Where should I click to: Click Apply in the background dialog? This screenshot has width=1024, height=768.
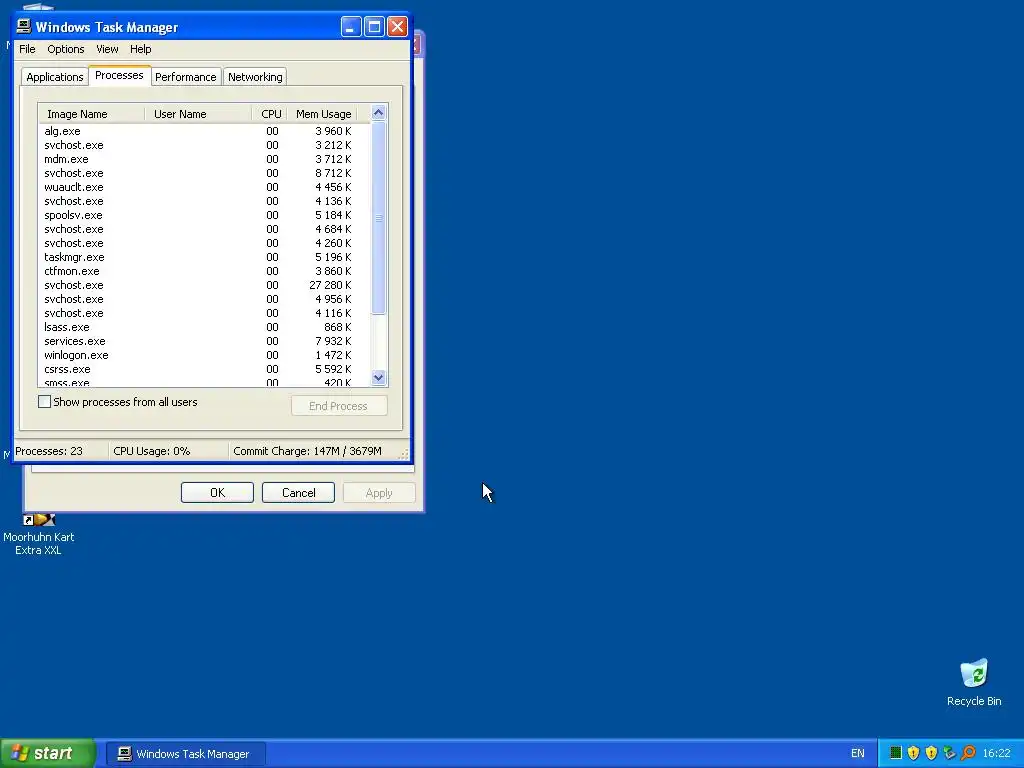pyautogui.click(x=379, y=492)
